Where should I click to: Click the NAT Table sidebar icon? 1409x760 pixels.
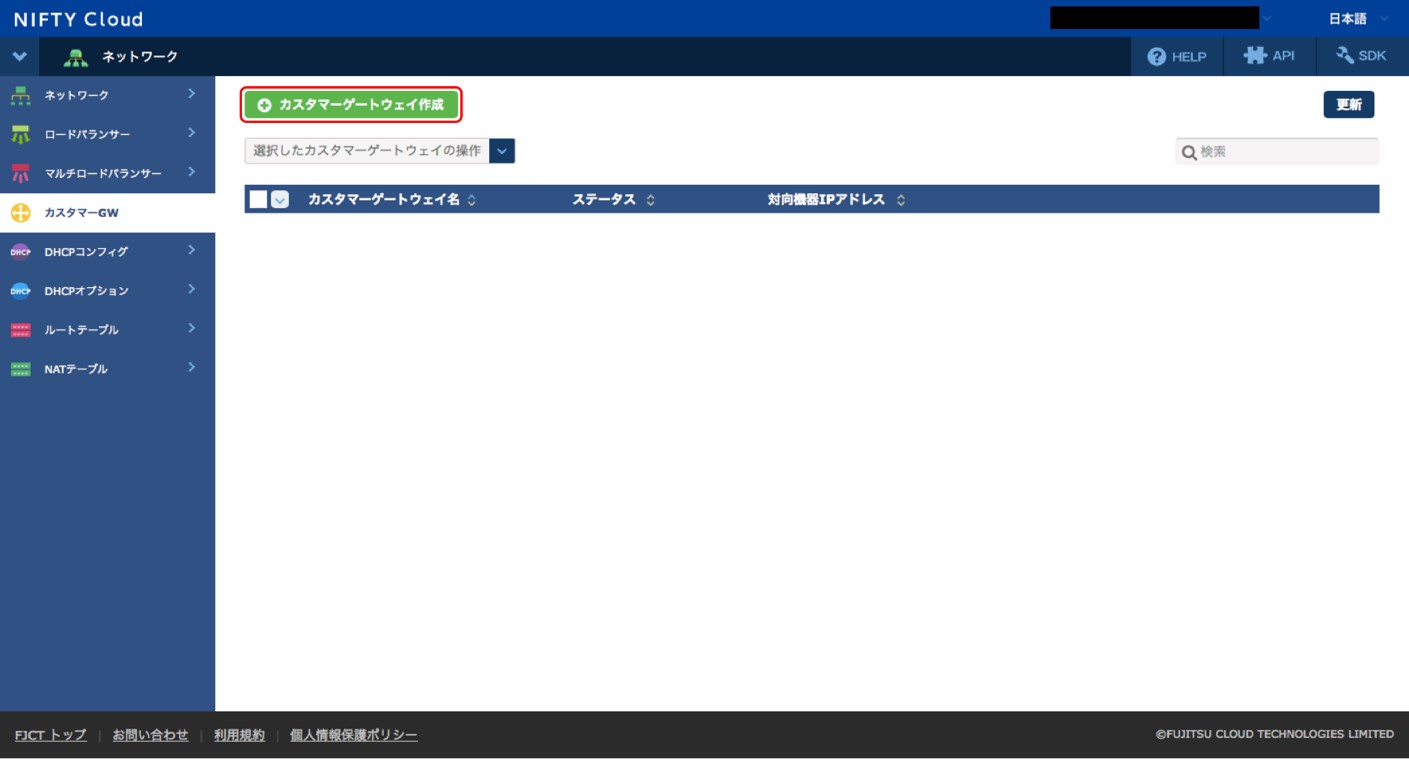point(20,369)
